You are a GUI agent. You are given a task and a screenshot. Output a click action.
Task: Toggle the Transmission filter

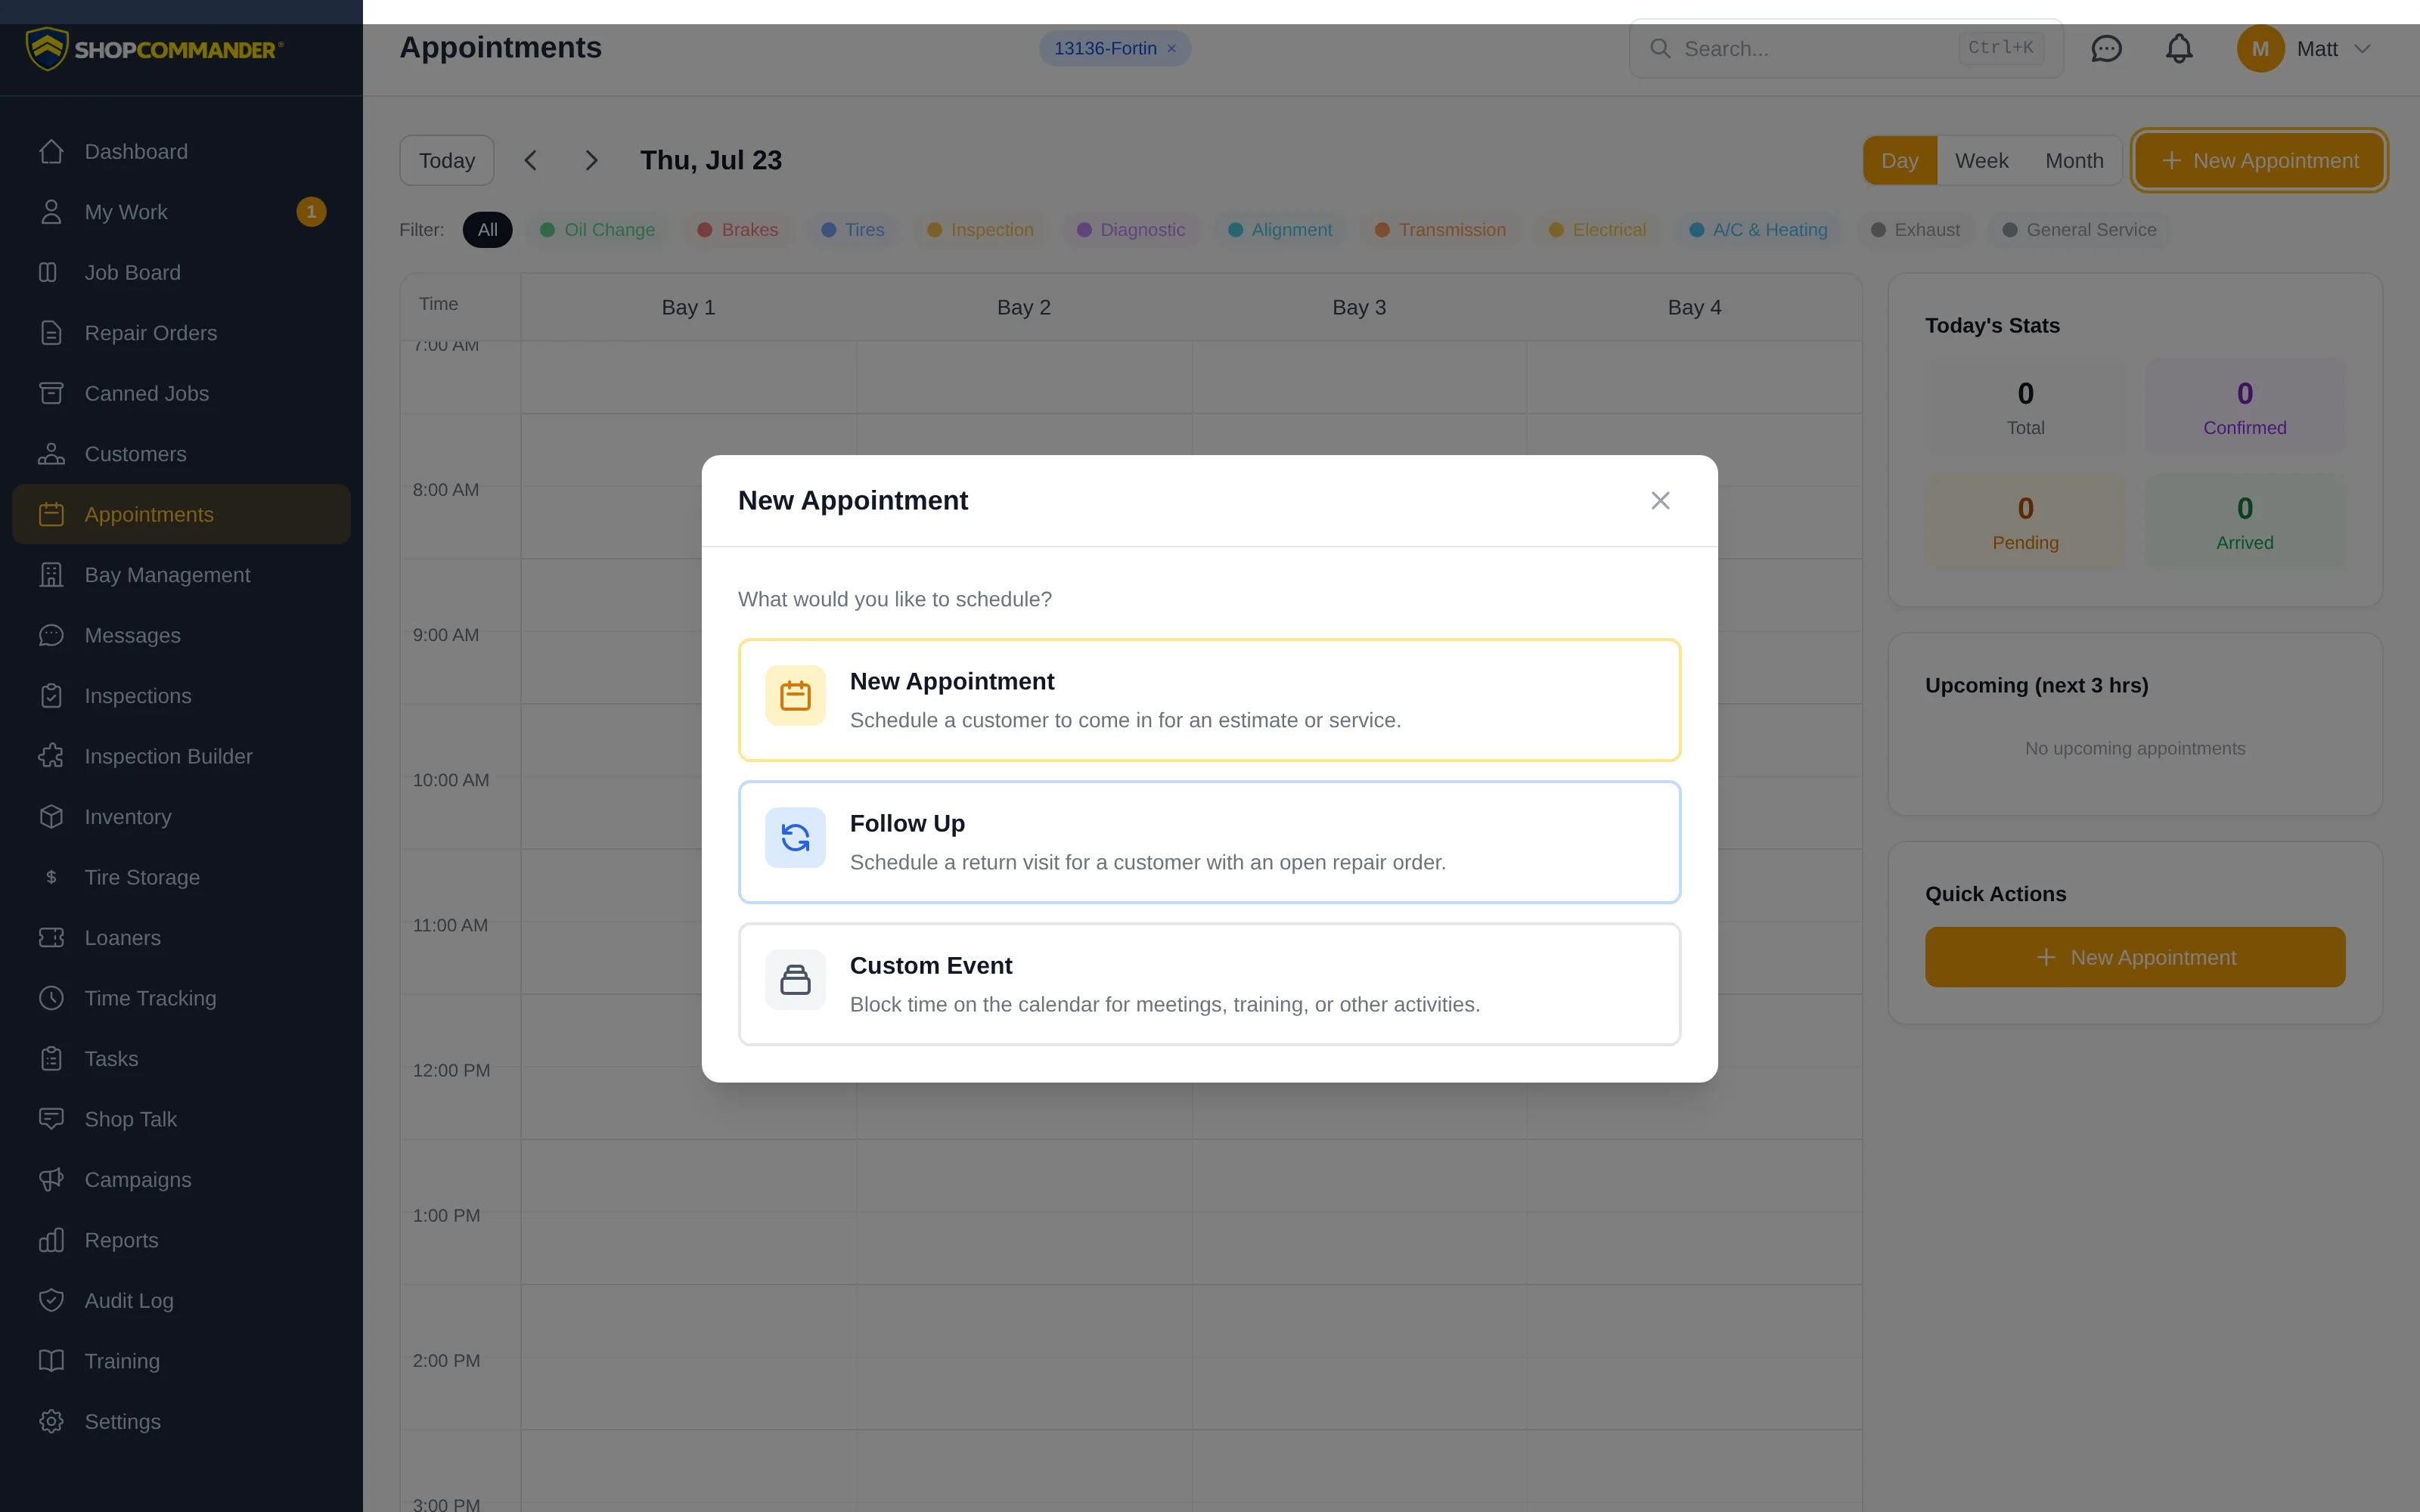tap(1440, 230)
